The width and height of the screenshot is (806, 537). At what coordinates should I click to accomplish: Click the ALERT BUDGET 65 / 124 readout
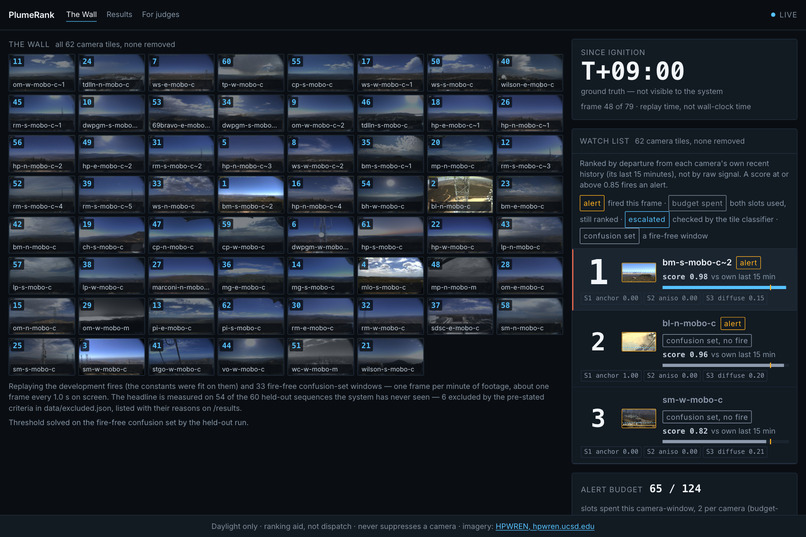click(641, 489)
